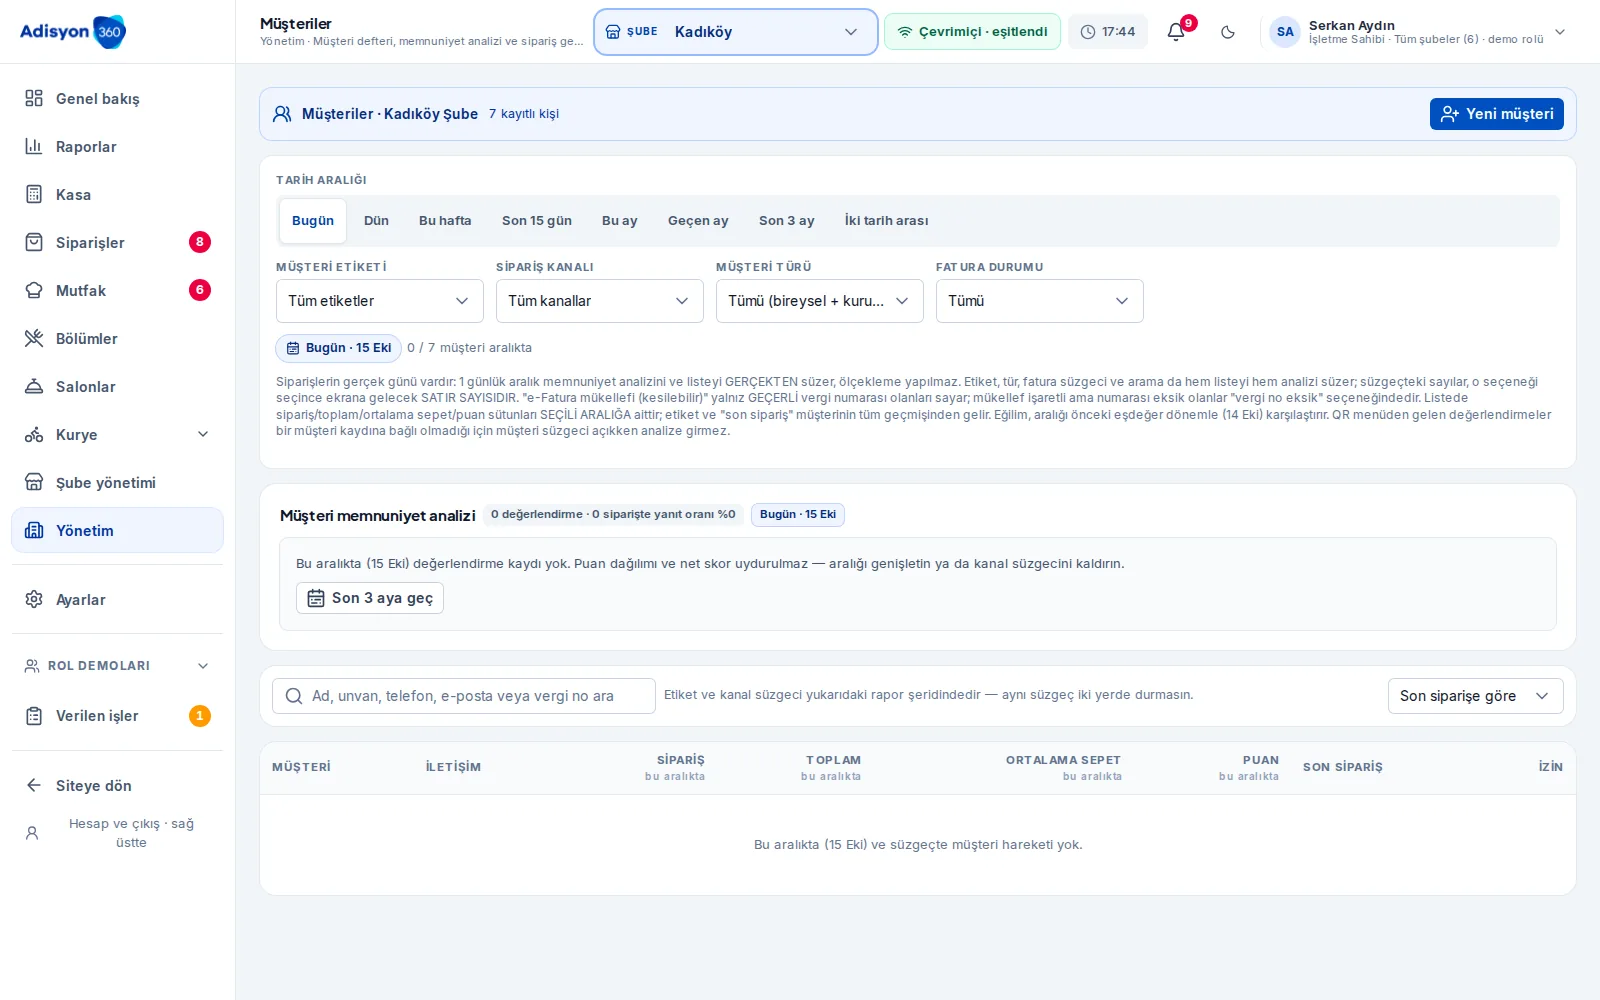Click the account user icon at sidebar bottom
The height and width of the screenshot is (1000, 1600).
32,833
